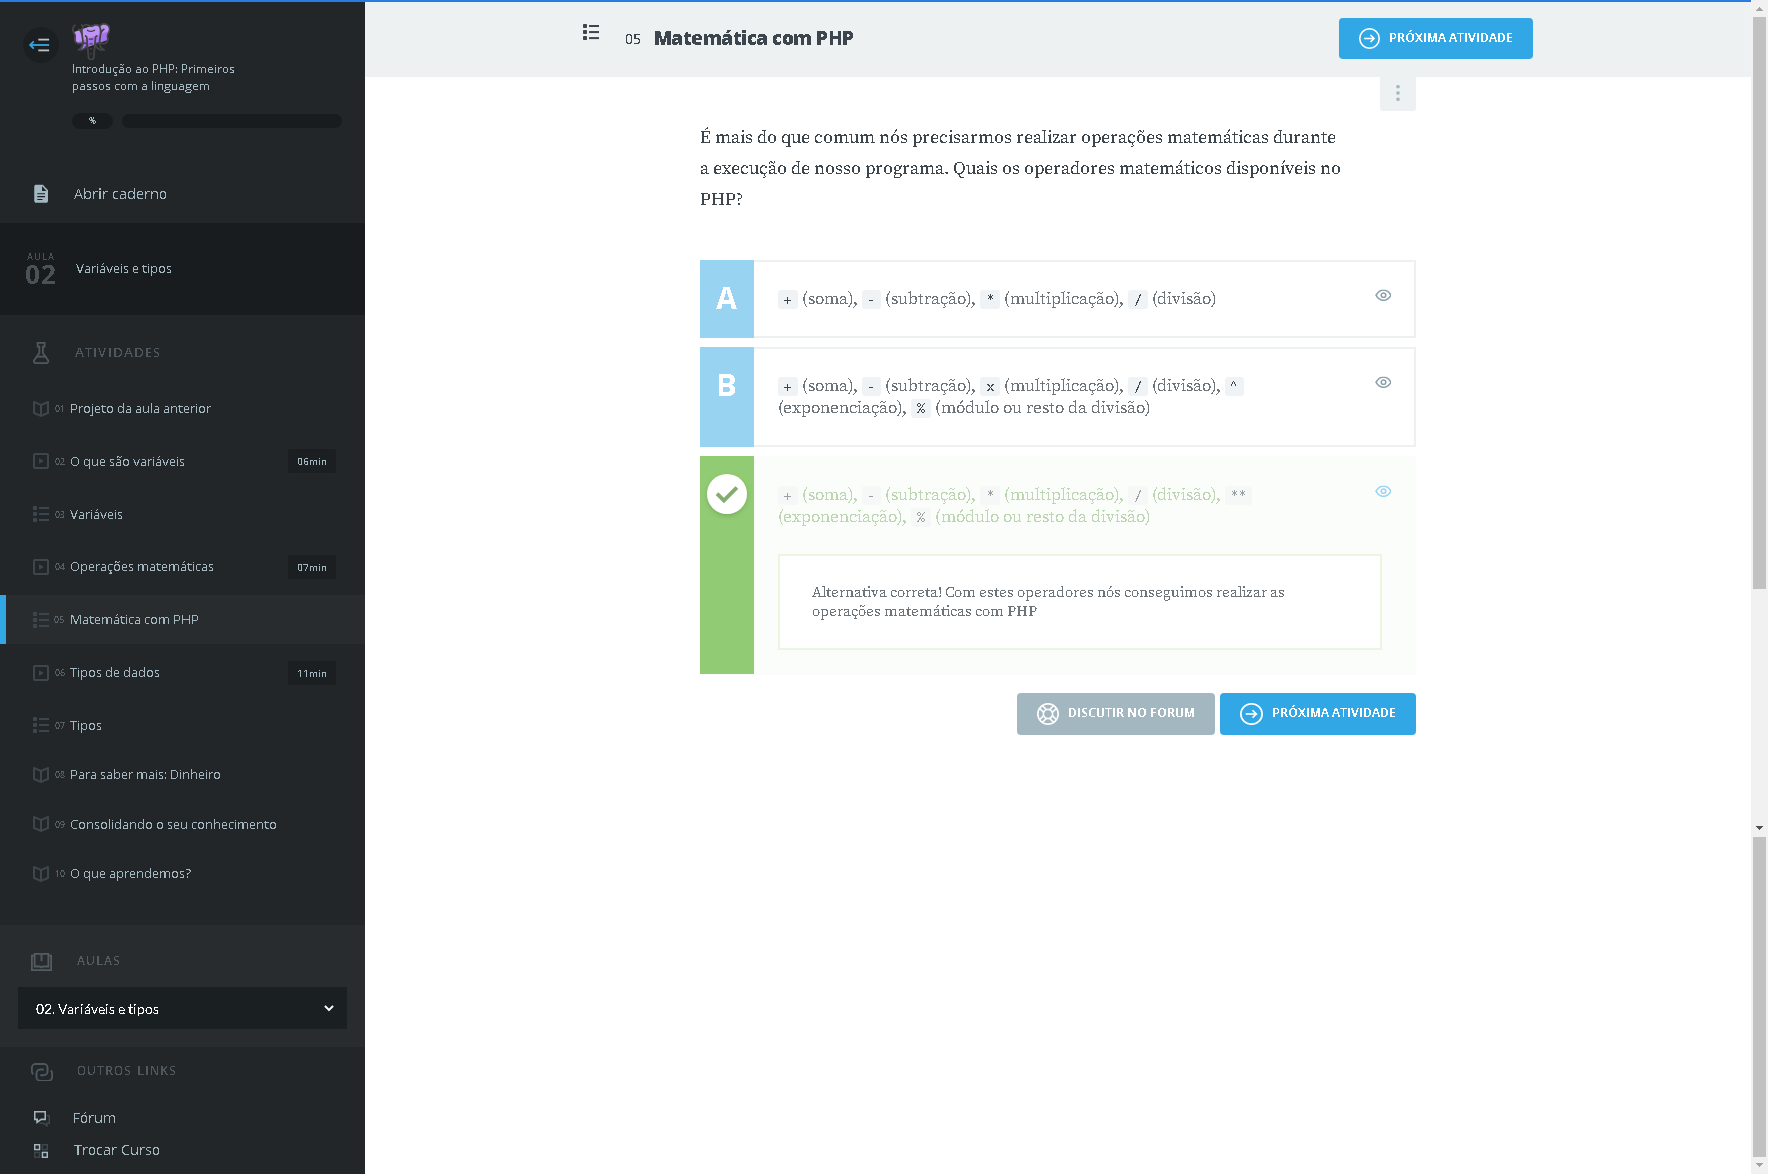Click the Abrir caderno notebook icon
The image size is (1768, 1174).
tap(41, 194)
